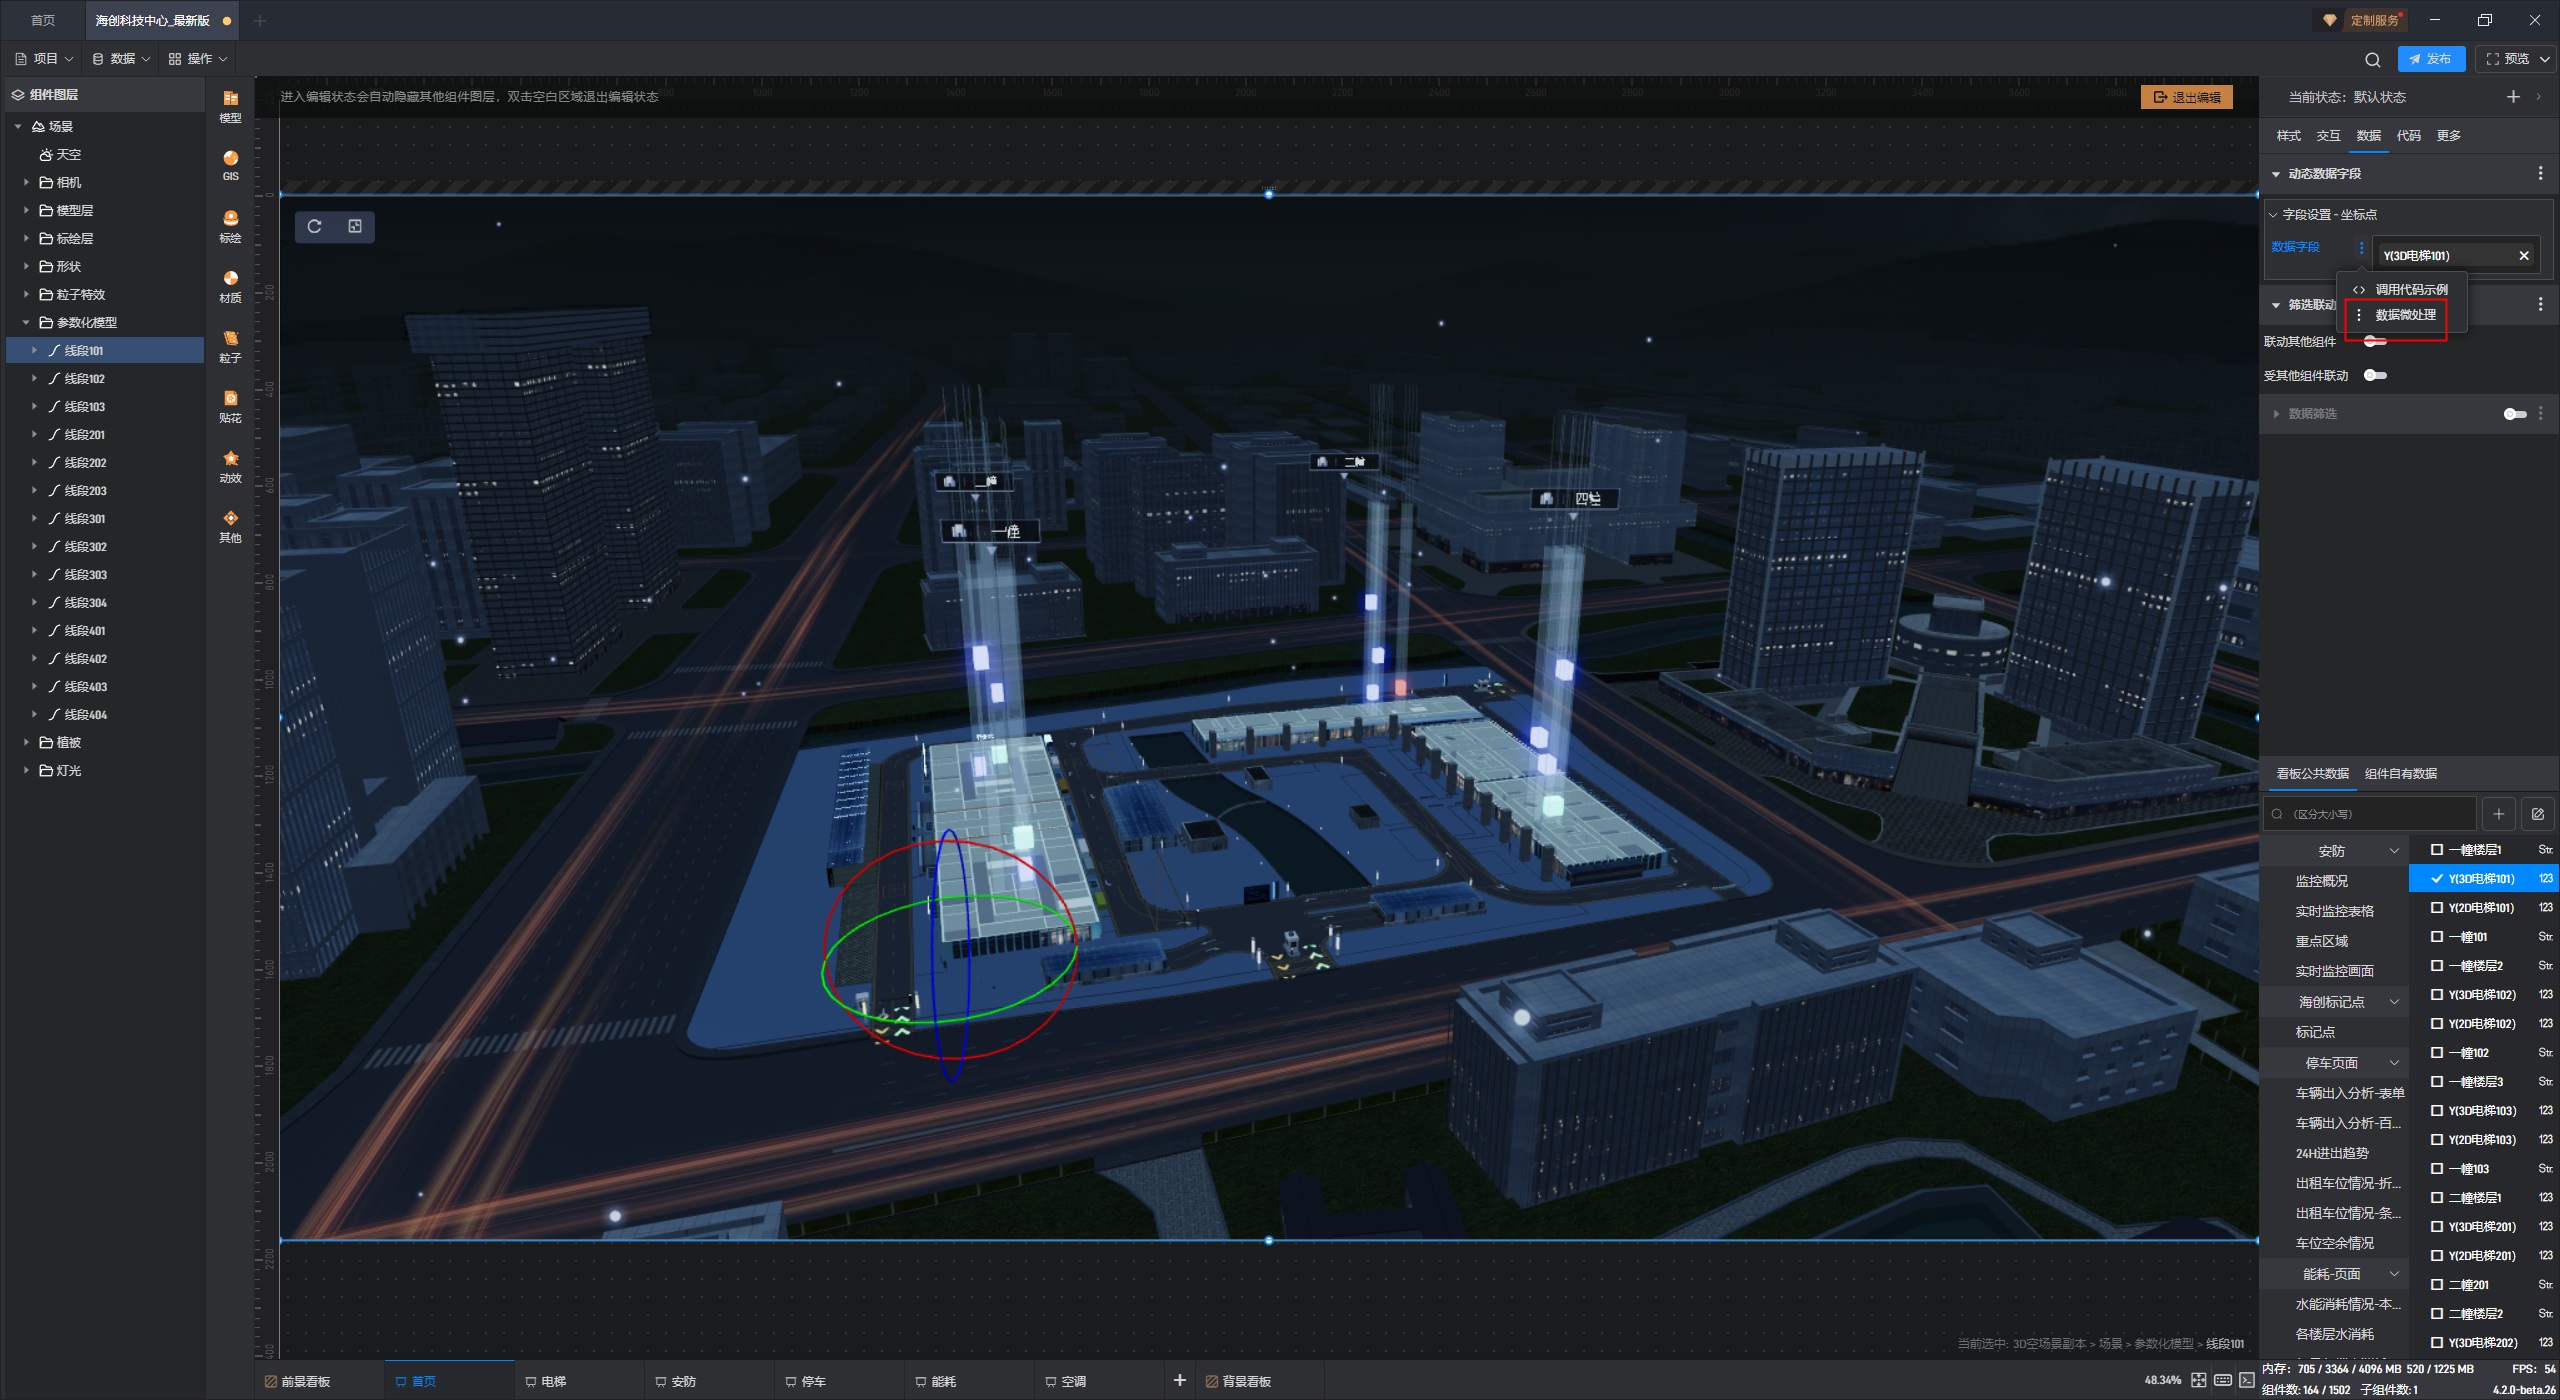Click the 发布 publish button
2560x1400 pixels.
(2430, 59)
